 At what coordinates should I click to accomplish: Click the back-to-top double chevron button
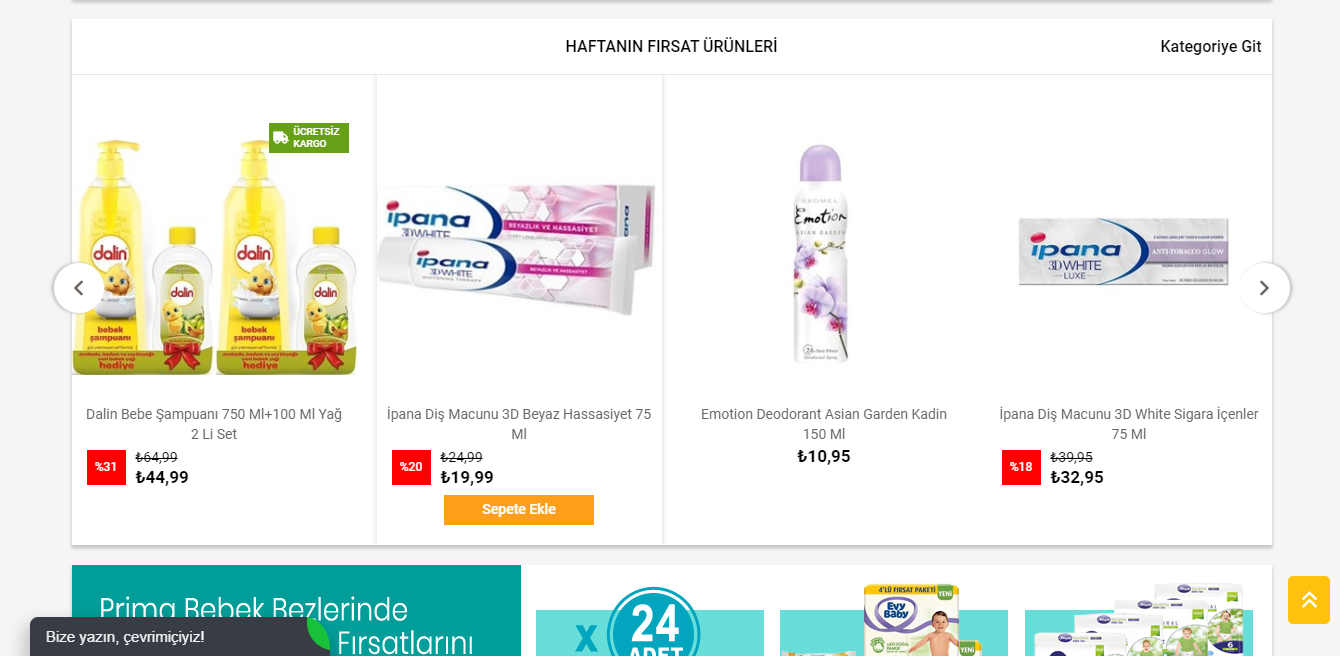[1309, 600]
